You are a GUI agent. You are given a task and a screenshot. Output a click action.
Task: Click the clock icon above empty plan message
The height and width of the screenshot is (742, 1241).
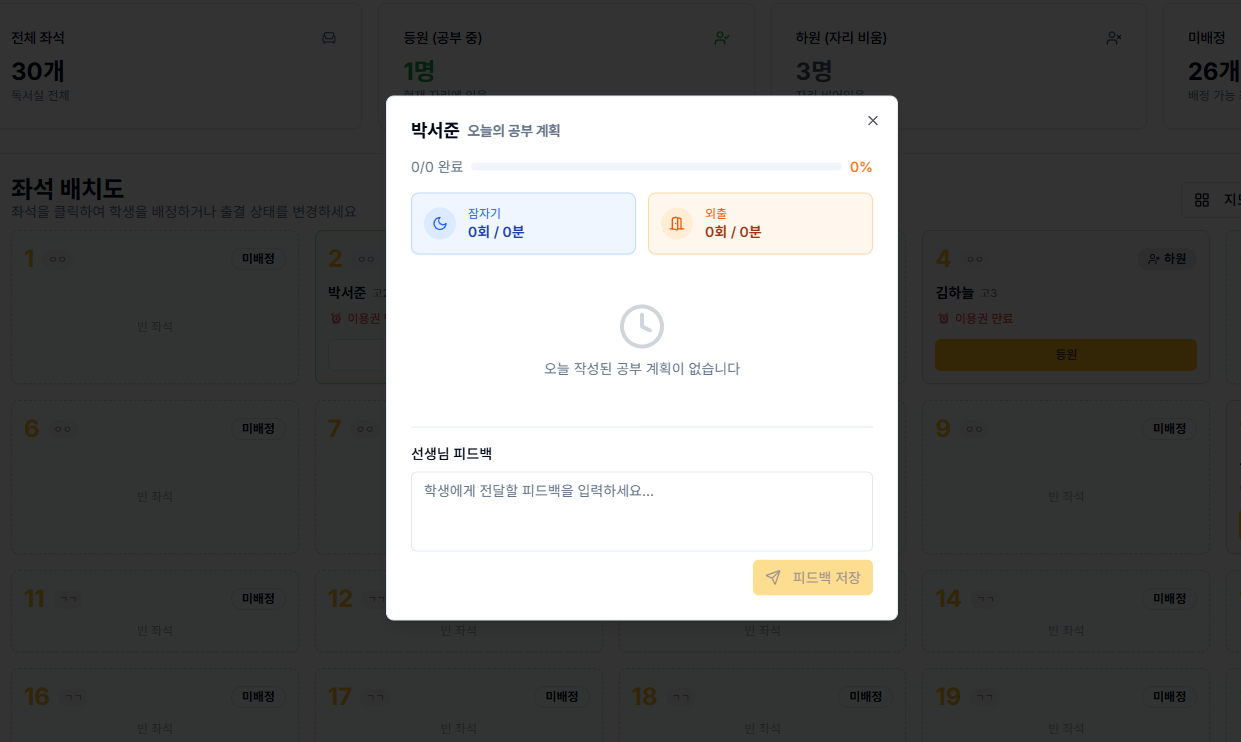click(x=642, y=326)
